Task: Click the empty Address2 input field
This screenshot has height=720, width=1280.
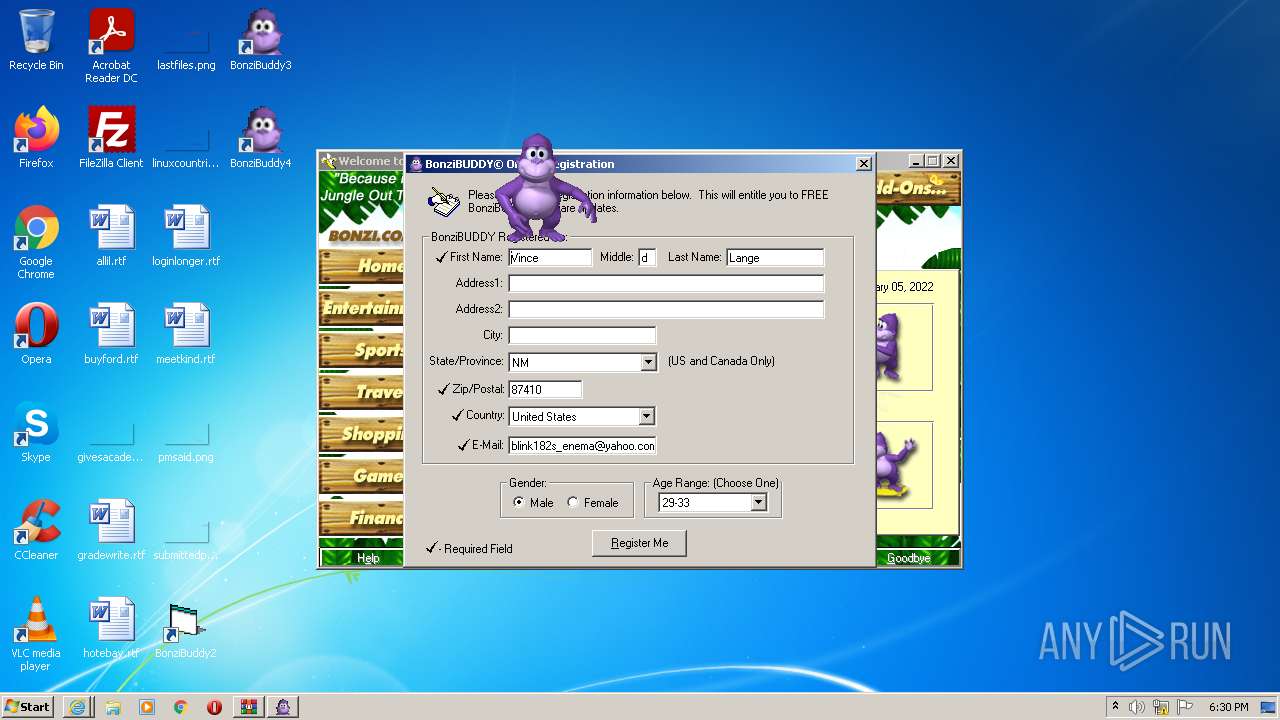Action: (x=666, y=310)
